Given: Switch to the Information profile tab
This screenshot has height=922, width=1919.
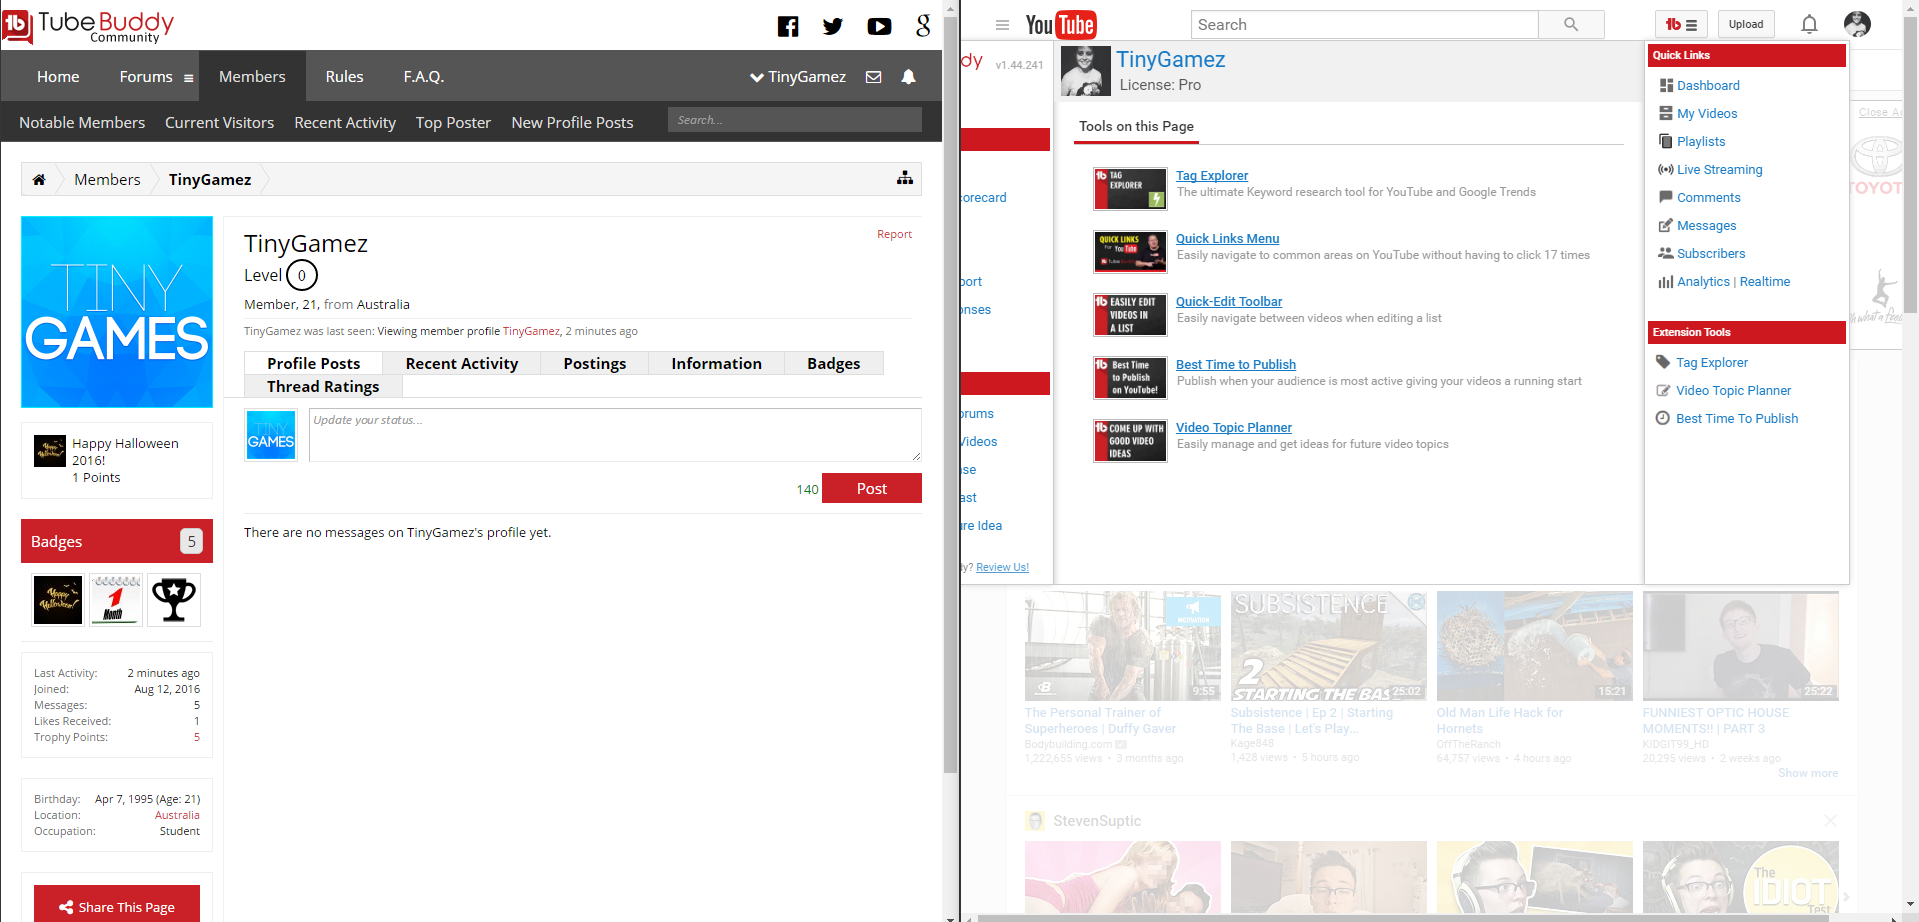Looking at the screenshot, I should click(x=716, y=364).
